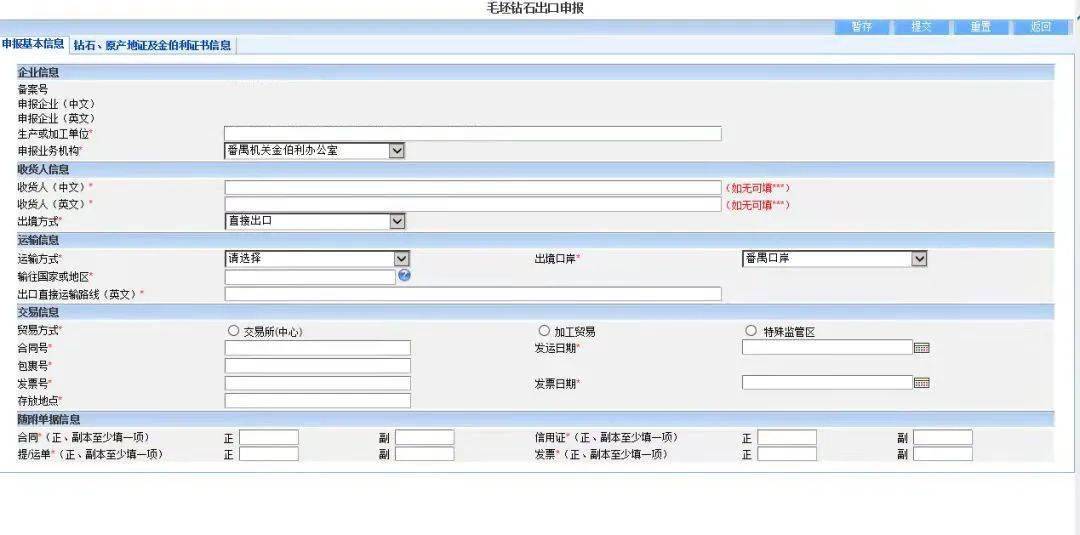This screenshot has height=535, width=1080.
Task: Open calendar picker for 发票日期
Action: (922, 383)
